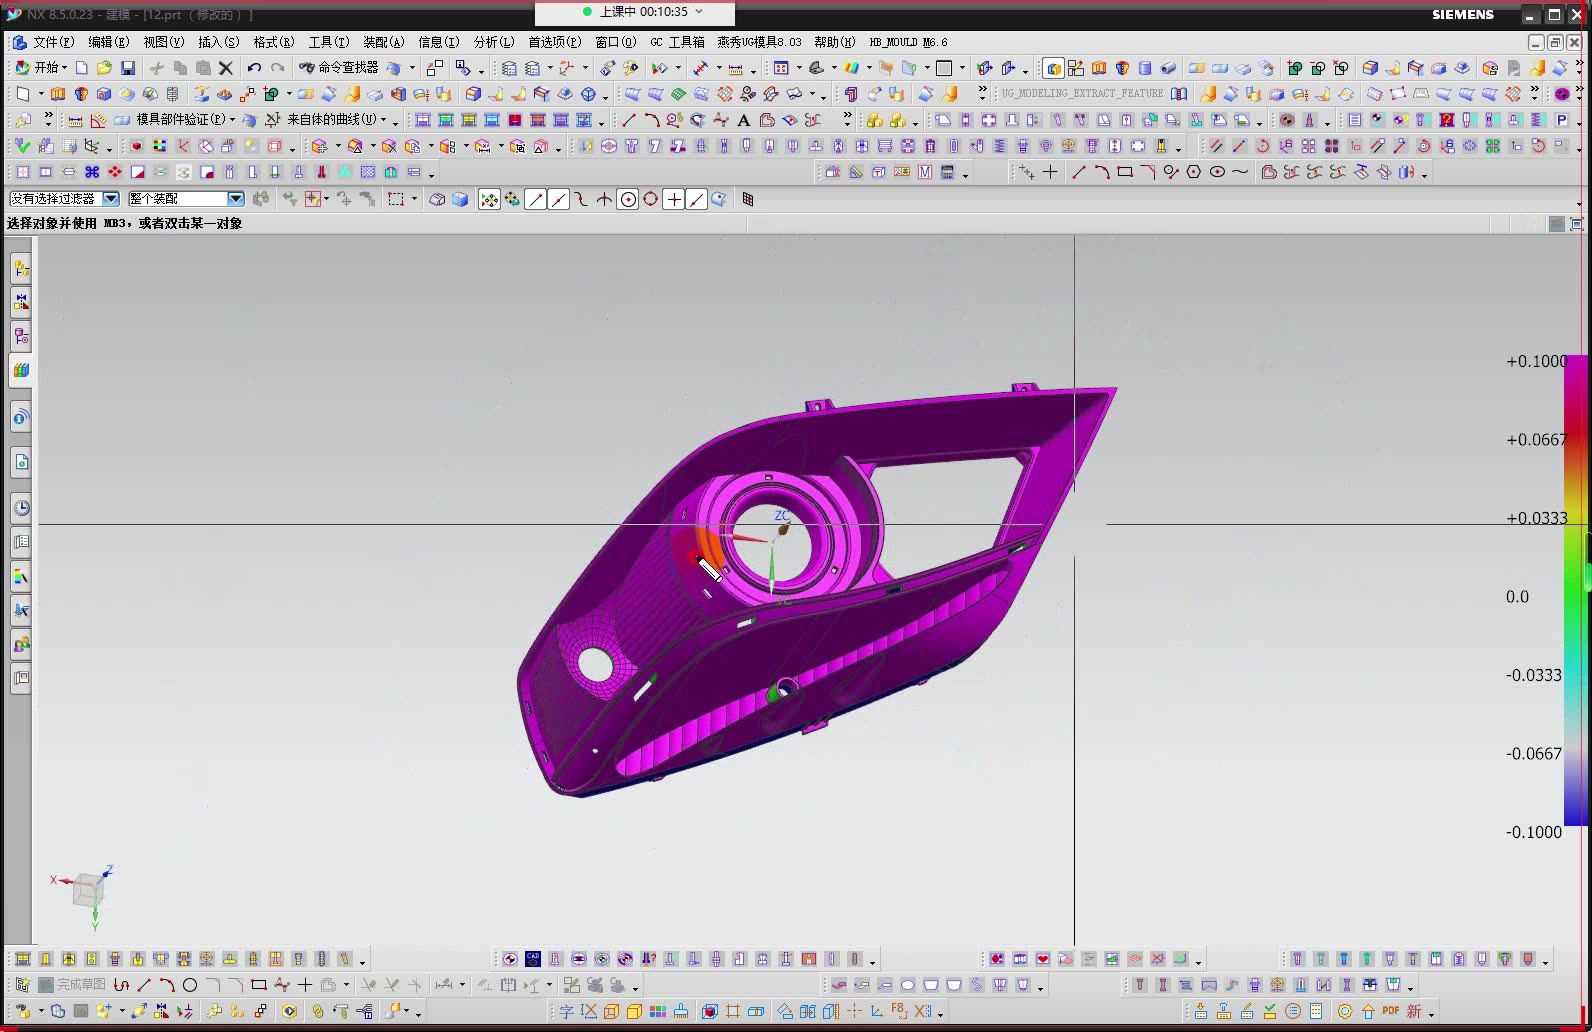Click the Text (A) curve tool icon
1592x1032 pixels.
tap(744, 120)
